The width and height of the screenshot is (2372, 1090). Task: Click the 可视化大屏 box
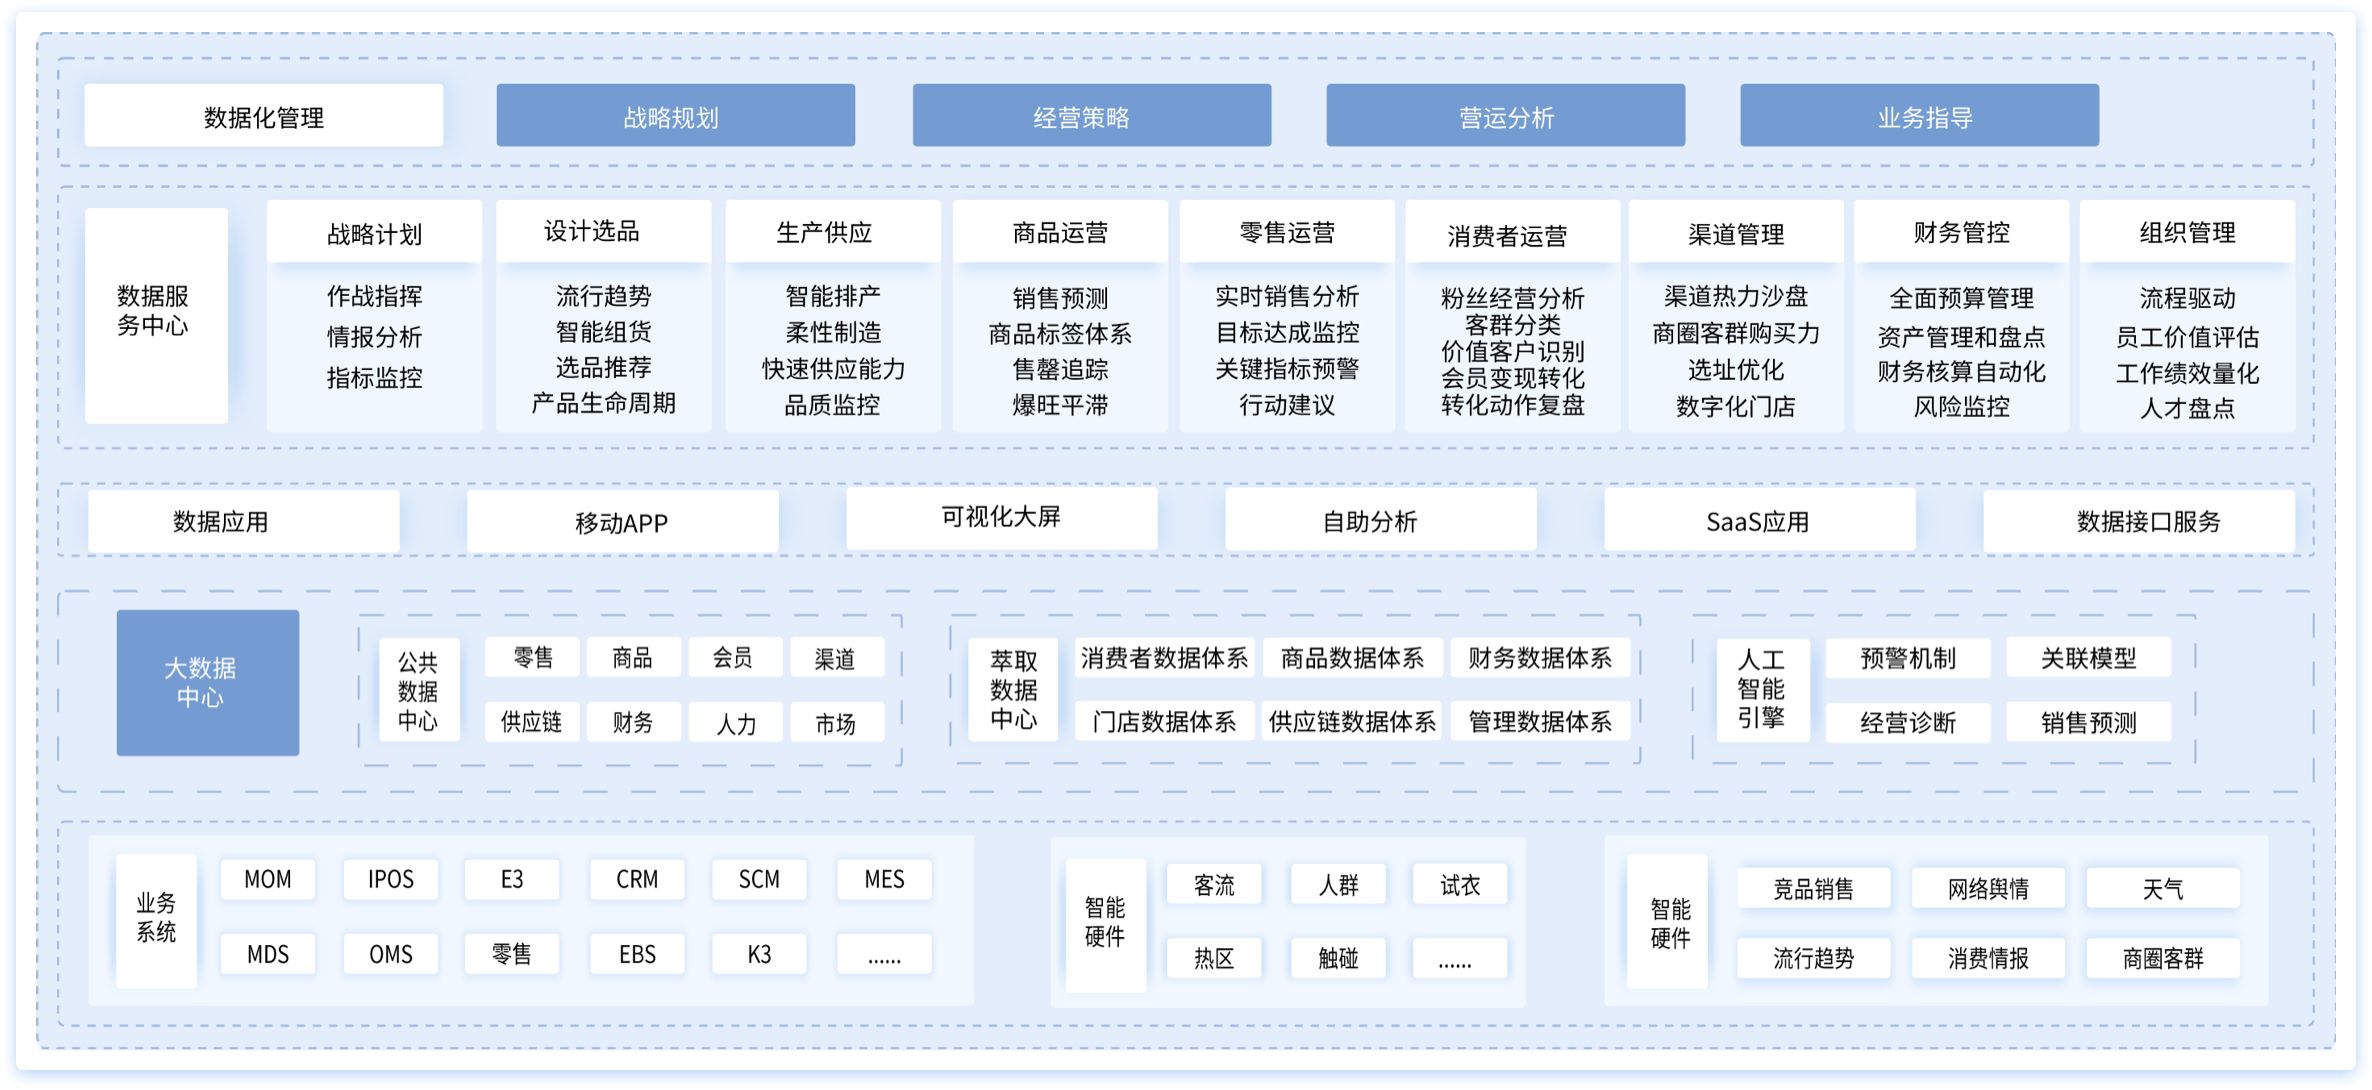pos(1001,517)
